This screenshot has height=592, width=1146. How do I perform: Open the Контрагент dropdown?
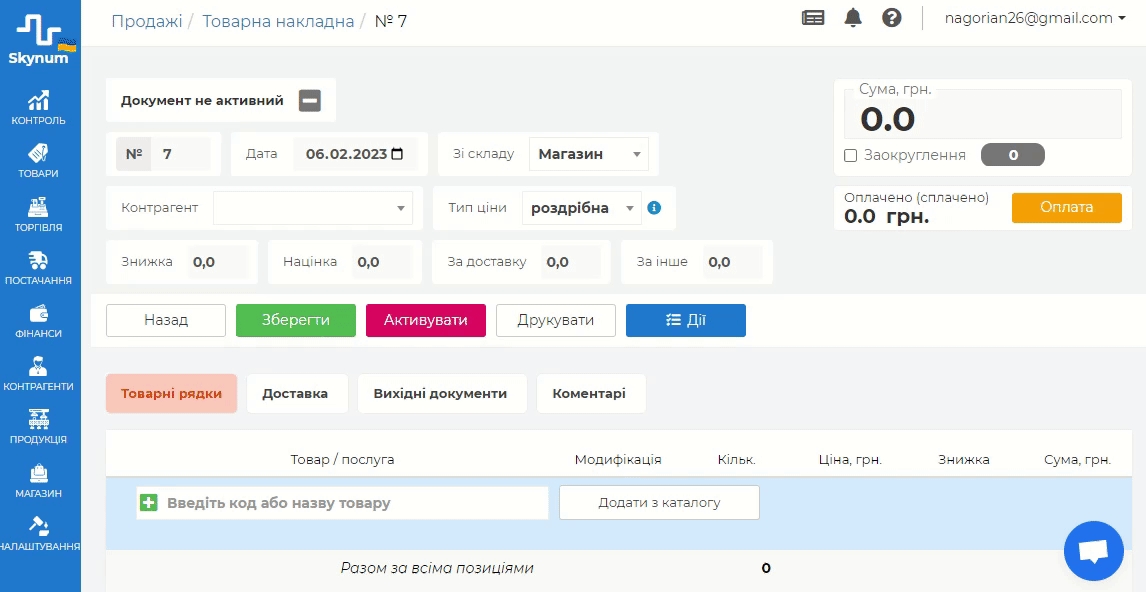point(313,208)
